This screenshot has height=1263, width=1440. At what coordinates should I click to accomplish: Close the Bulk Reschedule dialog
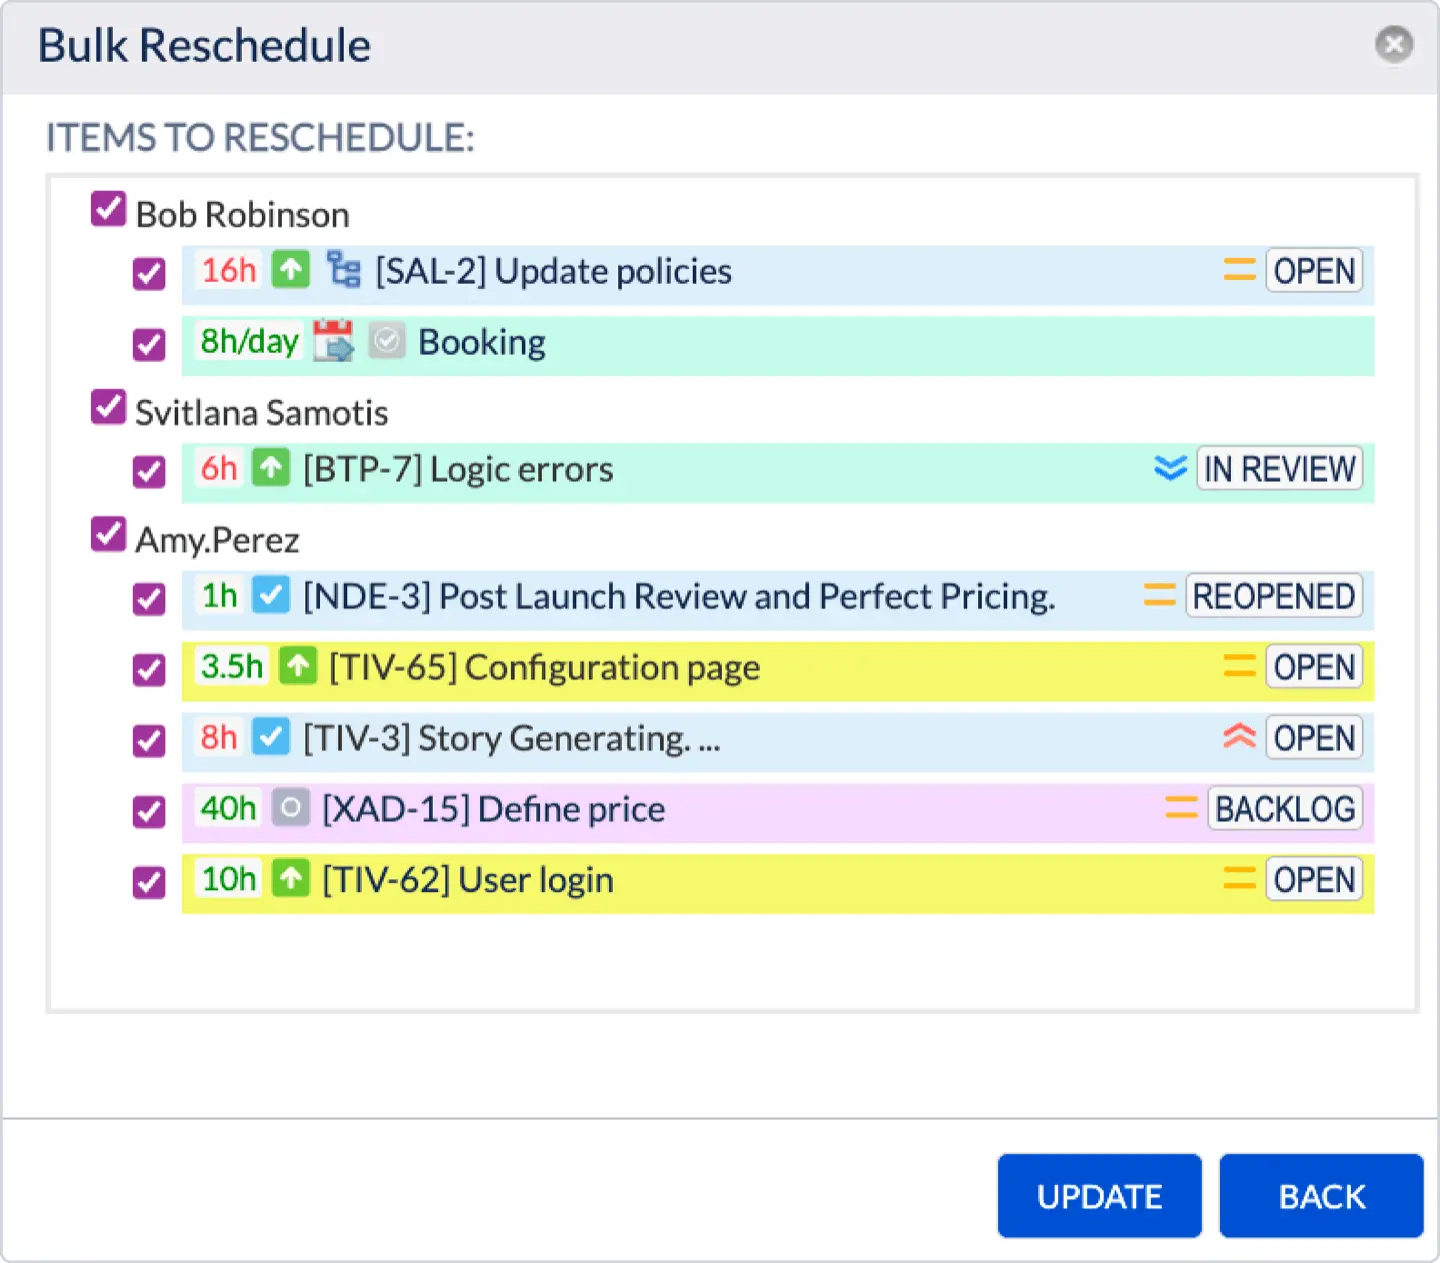pos(1394,44)
